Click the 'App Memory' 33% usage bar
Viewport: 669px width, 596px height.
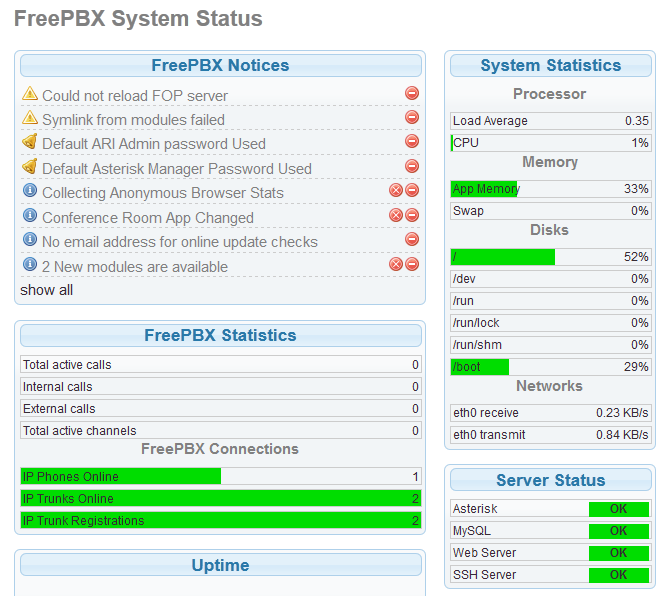[x=551, y=189]
